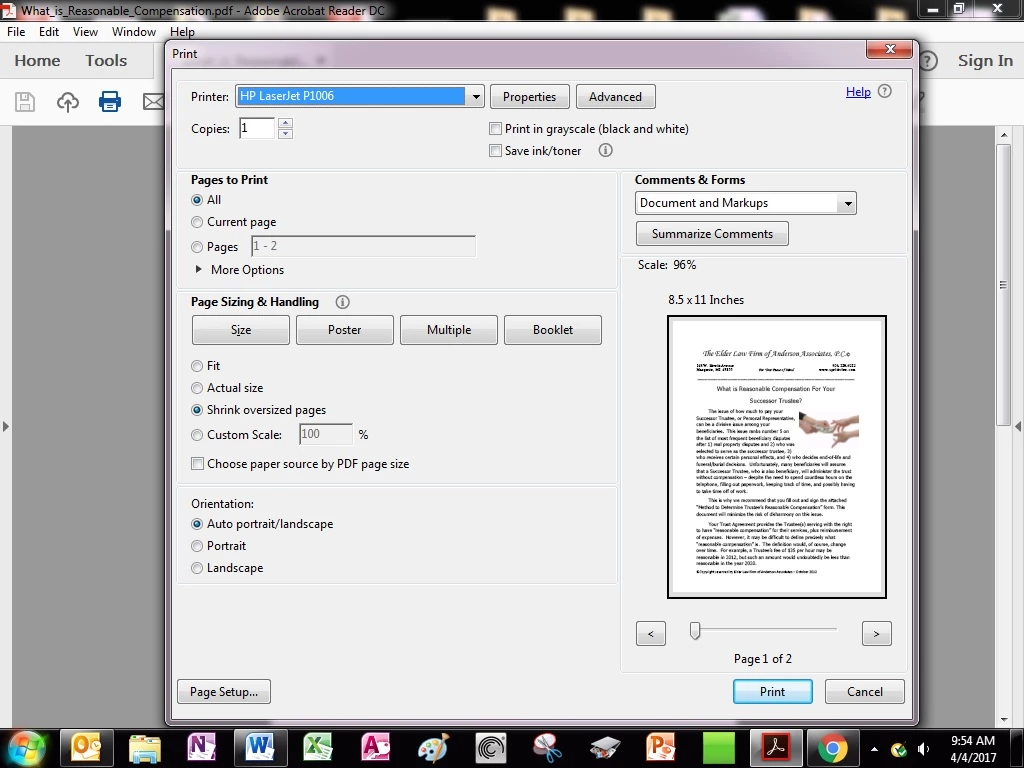Screen dimensions: 1024x768
Task: Switch to the Home tab
Action: (37, 61)
